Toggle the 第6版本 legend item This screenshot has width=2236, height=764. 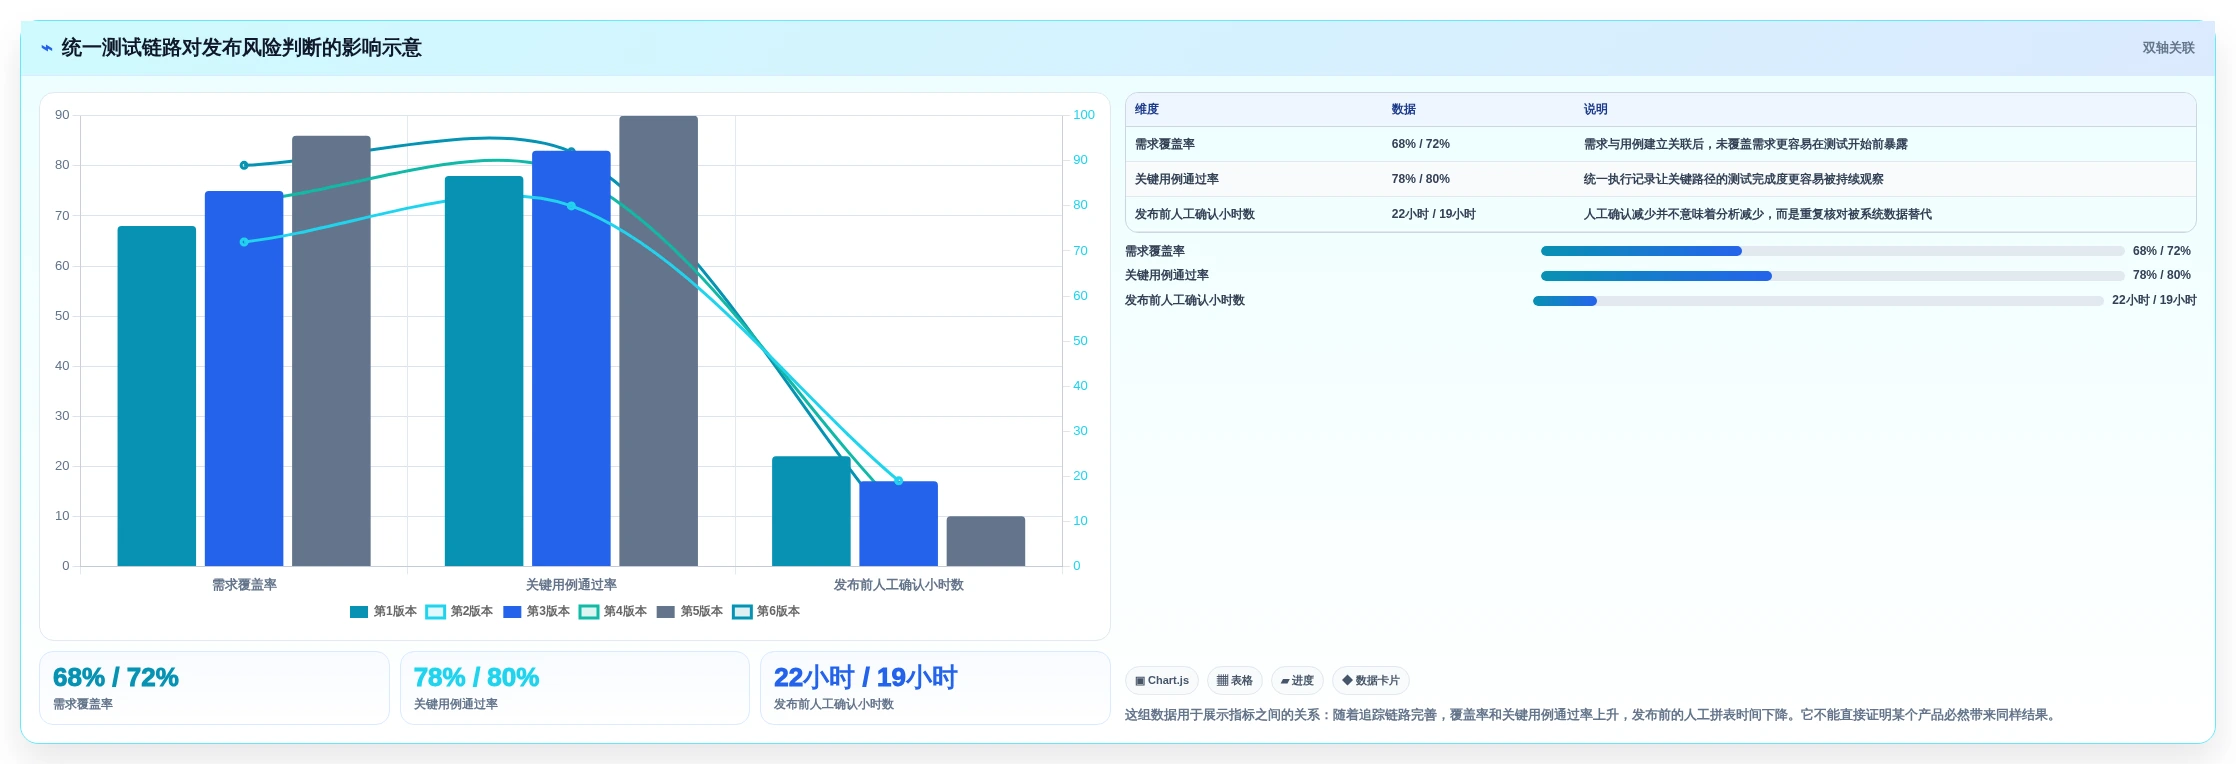point(766,612)
